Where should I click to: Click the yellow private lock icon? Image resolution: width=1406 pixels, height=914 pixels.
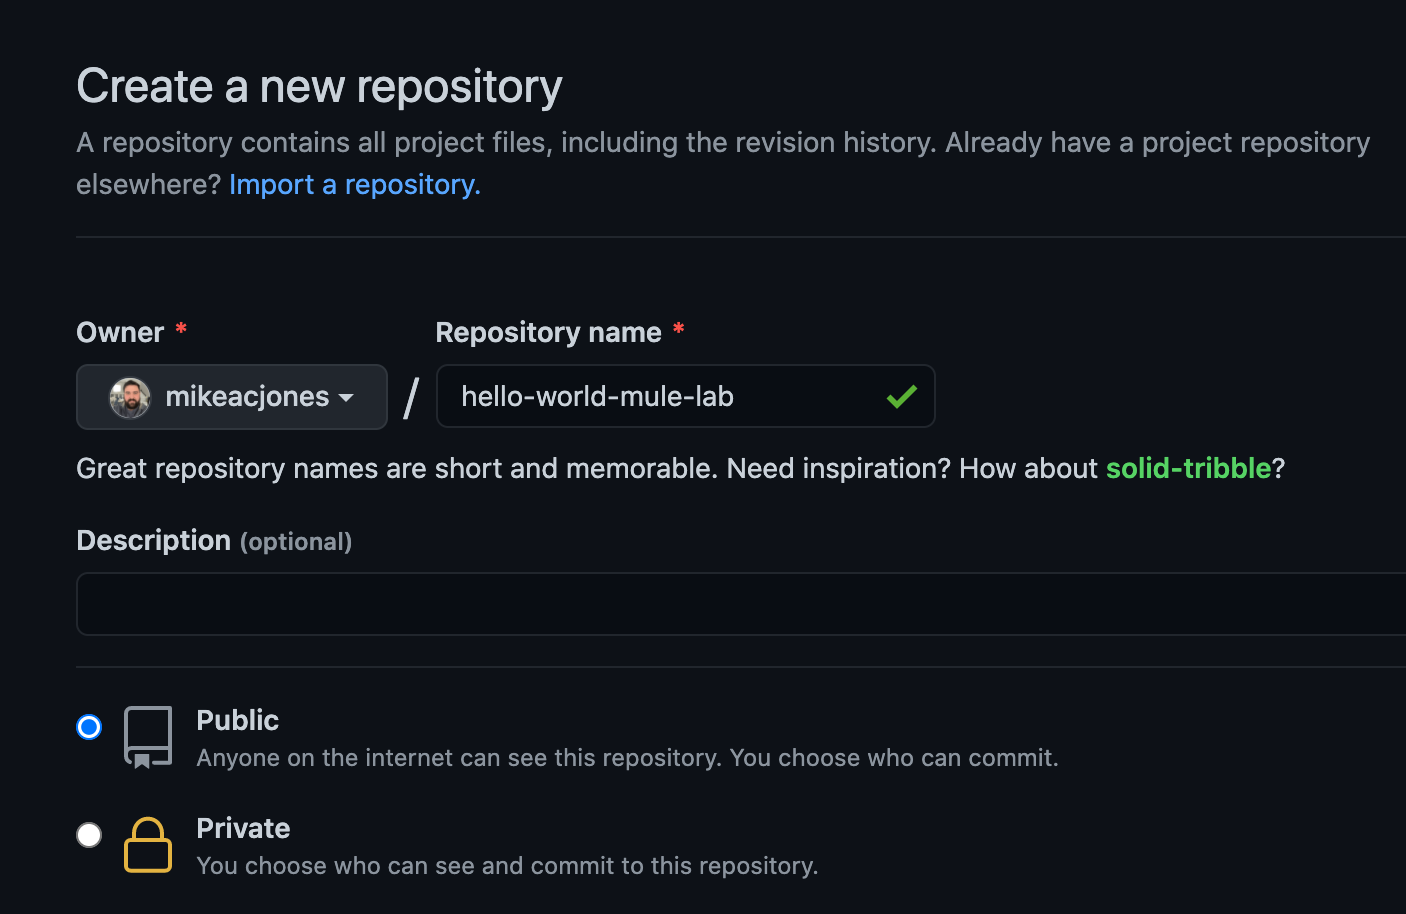click(x=148, y=845)
